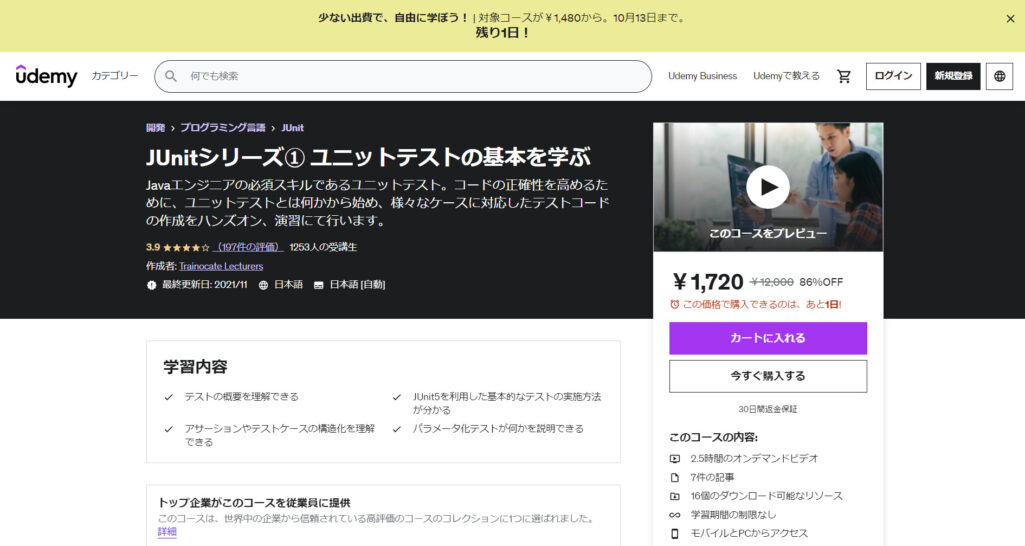The width and height of the screenshot is (1025, 546).
Task: Click パラメータ化テストが何かを説明できる item
Action: coord(498,429)
